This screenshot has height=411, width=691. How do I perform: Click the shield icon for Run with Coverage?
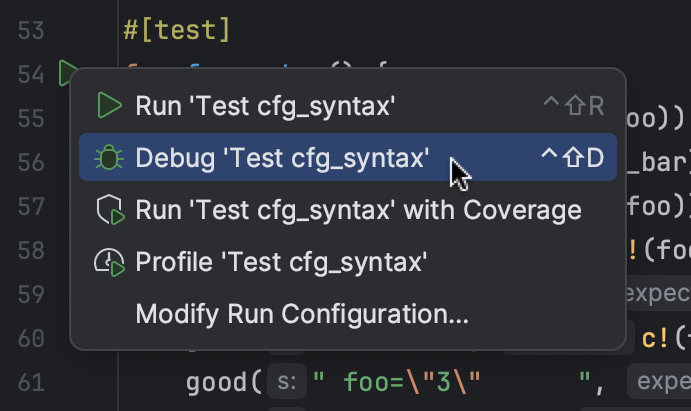point(108,211)
